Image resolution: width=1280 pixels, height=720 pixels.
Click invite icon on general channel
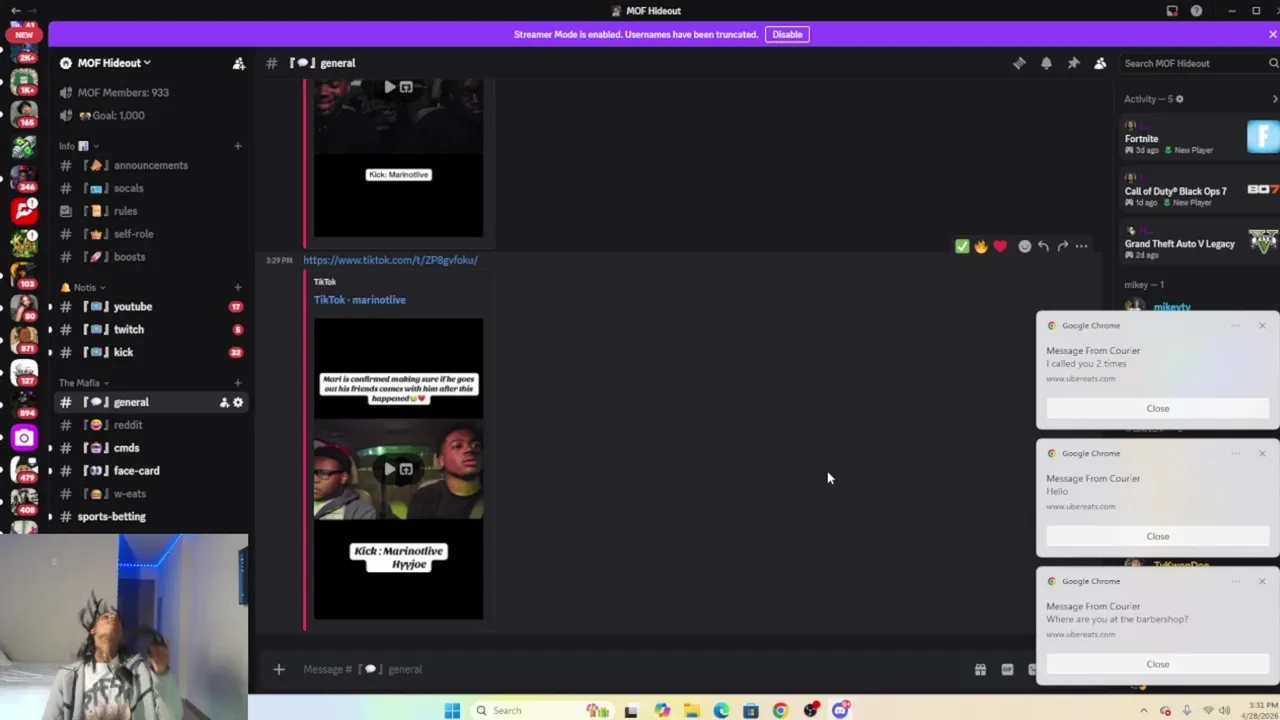coord(224,402)
